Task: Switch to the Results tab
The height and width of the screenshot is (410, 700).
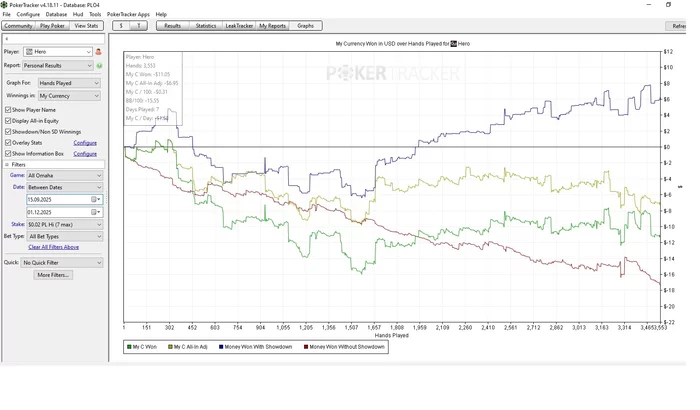Action: click(172, 26)
